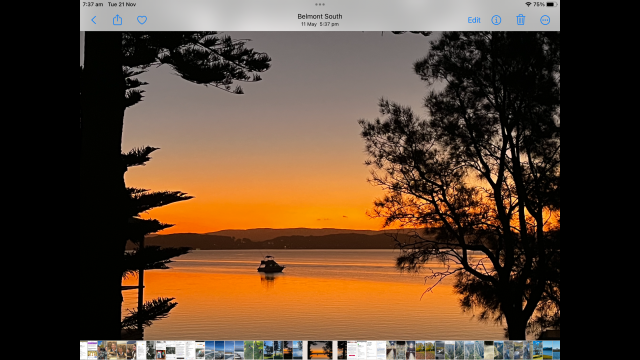The width and height of the screenshot is (640, 360).
Task: Show photo info with the i icon
Action: click(x=496, y=20)
